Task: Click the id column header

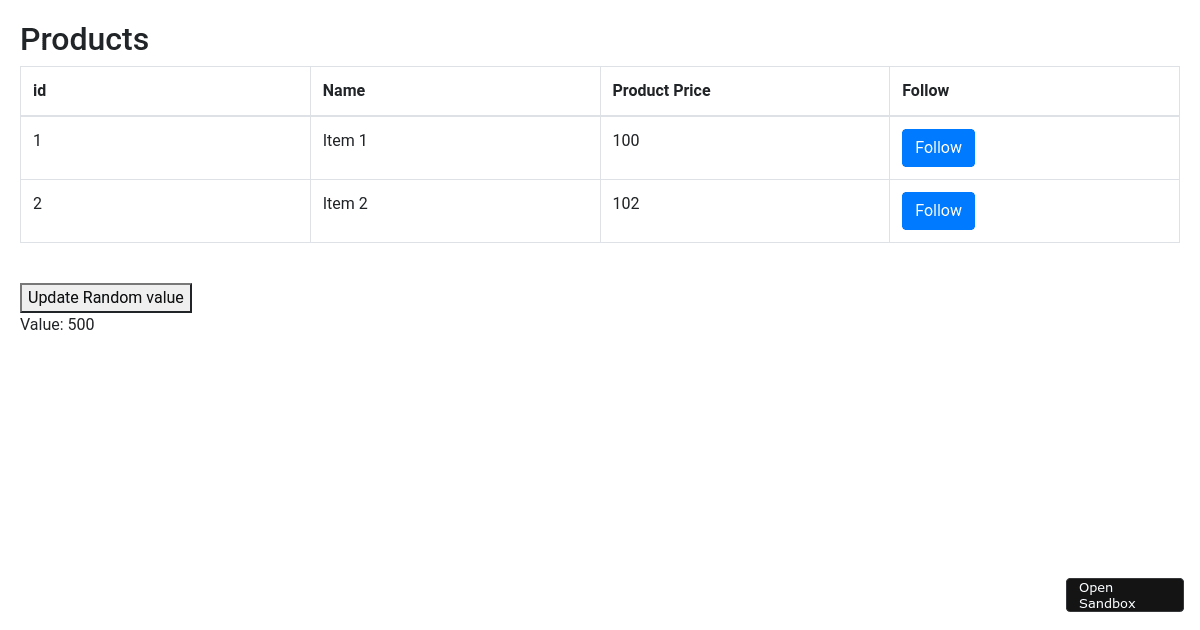Action: [x=39, y=90]
